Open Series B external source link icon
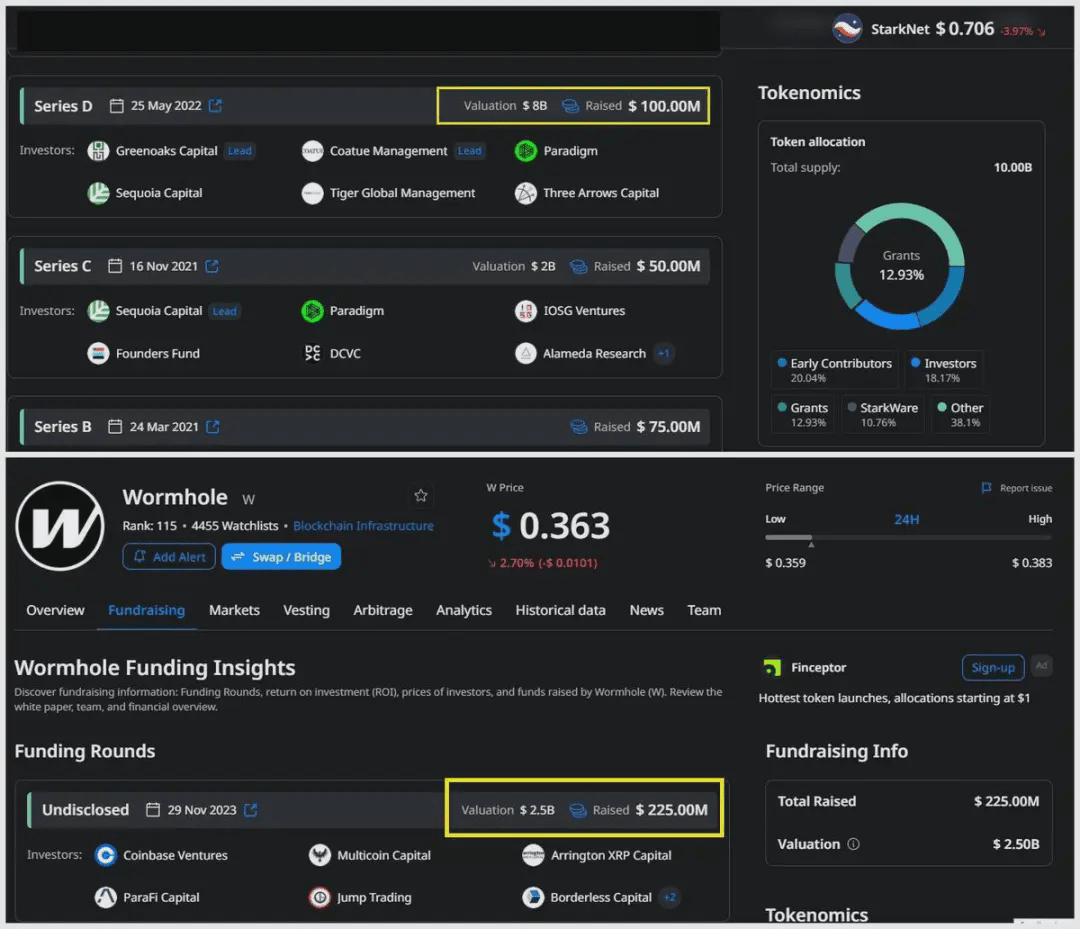1080x929 pixels. 212,426
